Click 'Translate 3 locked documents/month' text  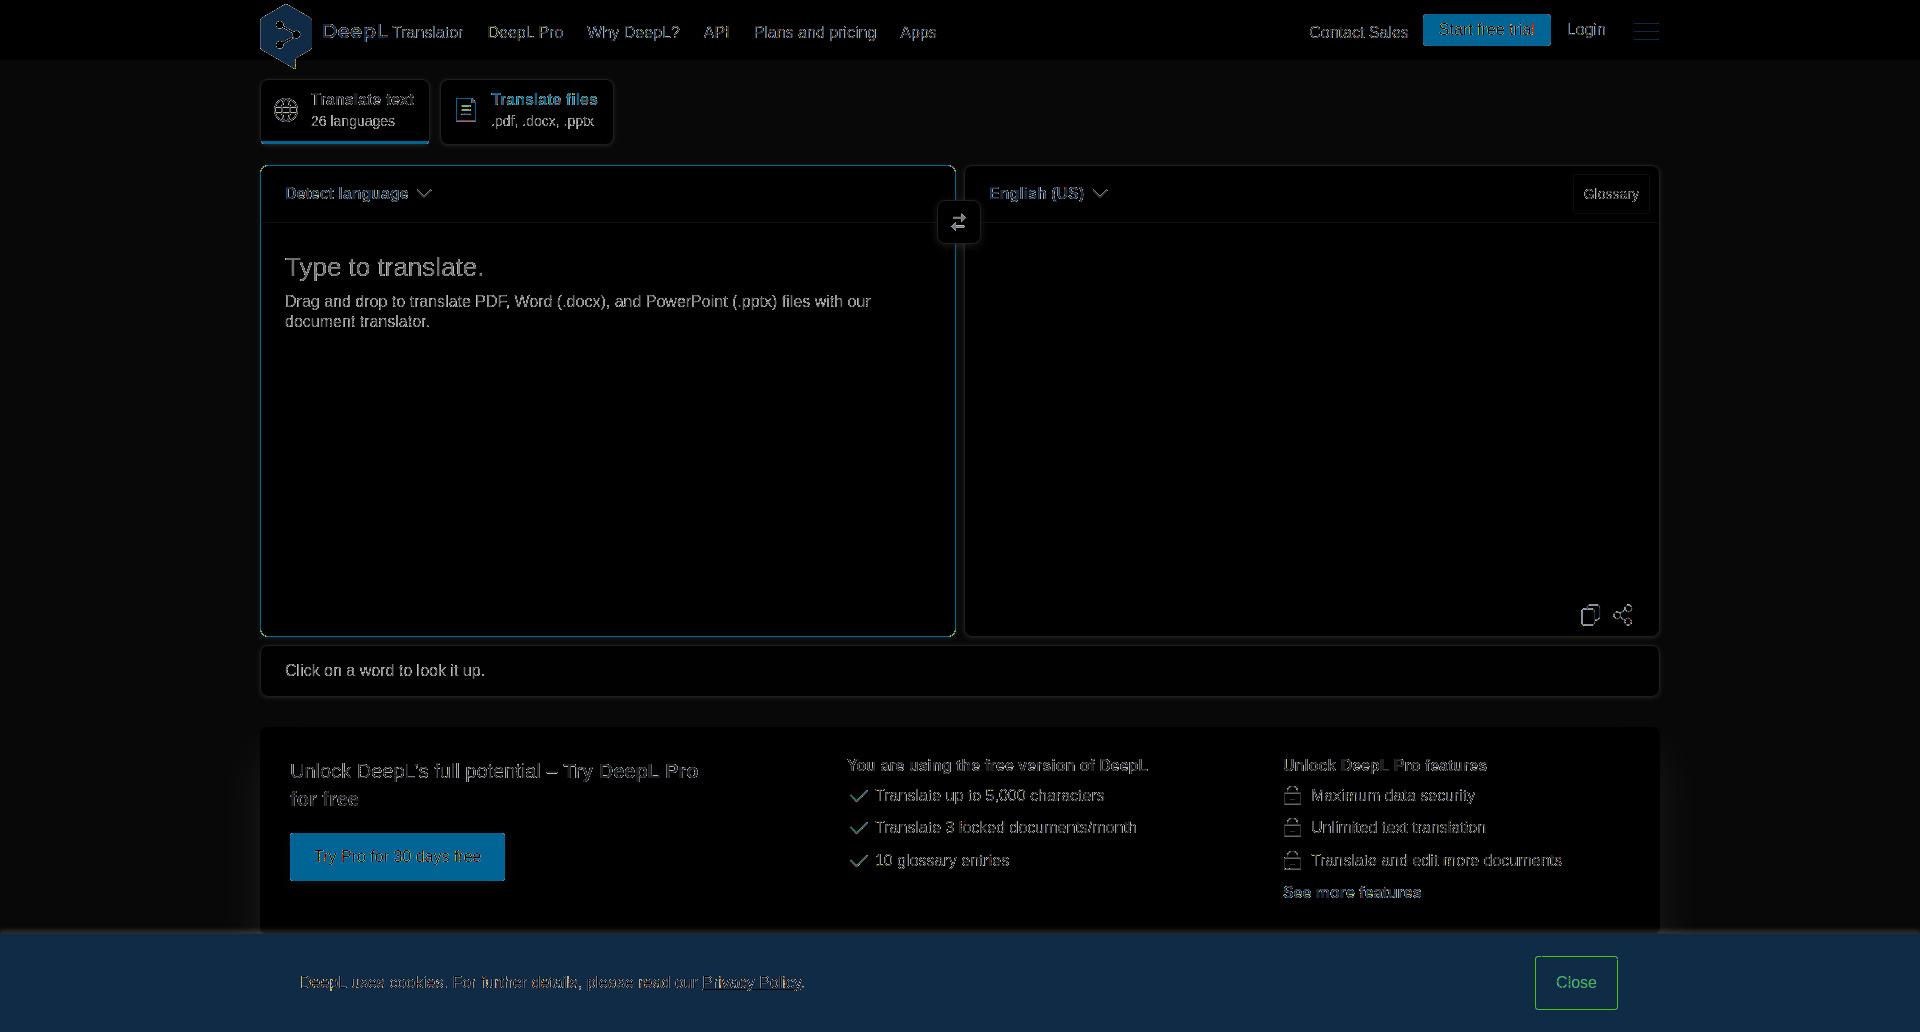1005,828
